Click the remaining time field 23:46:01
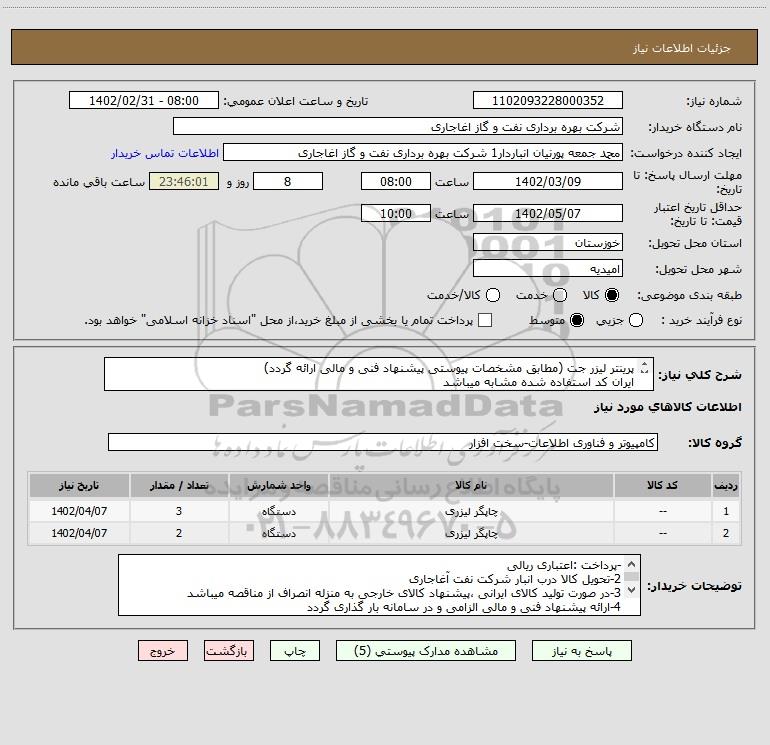This screenshot has width=770, height=745. pos(184,181)
